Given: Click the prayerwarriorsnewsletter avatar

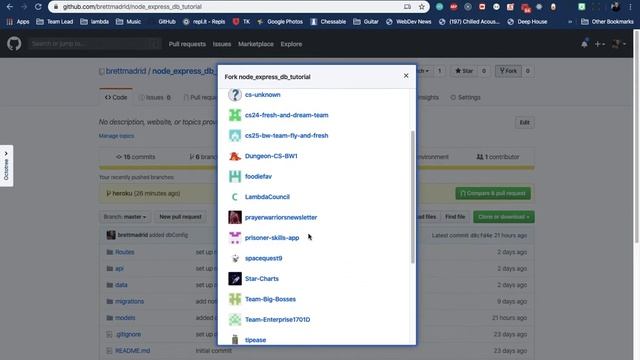Looking at the screenshot, I should click(235, 217).
